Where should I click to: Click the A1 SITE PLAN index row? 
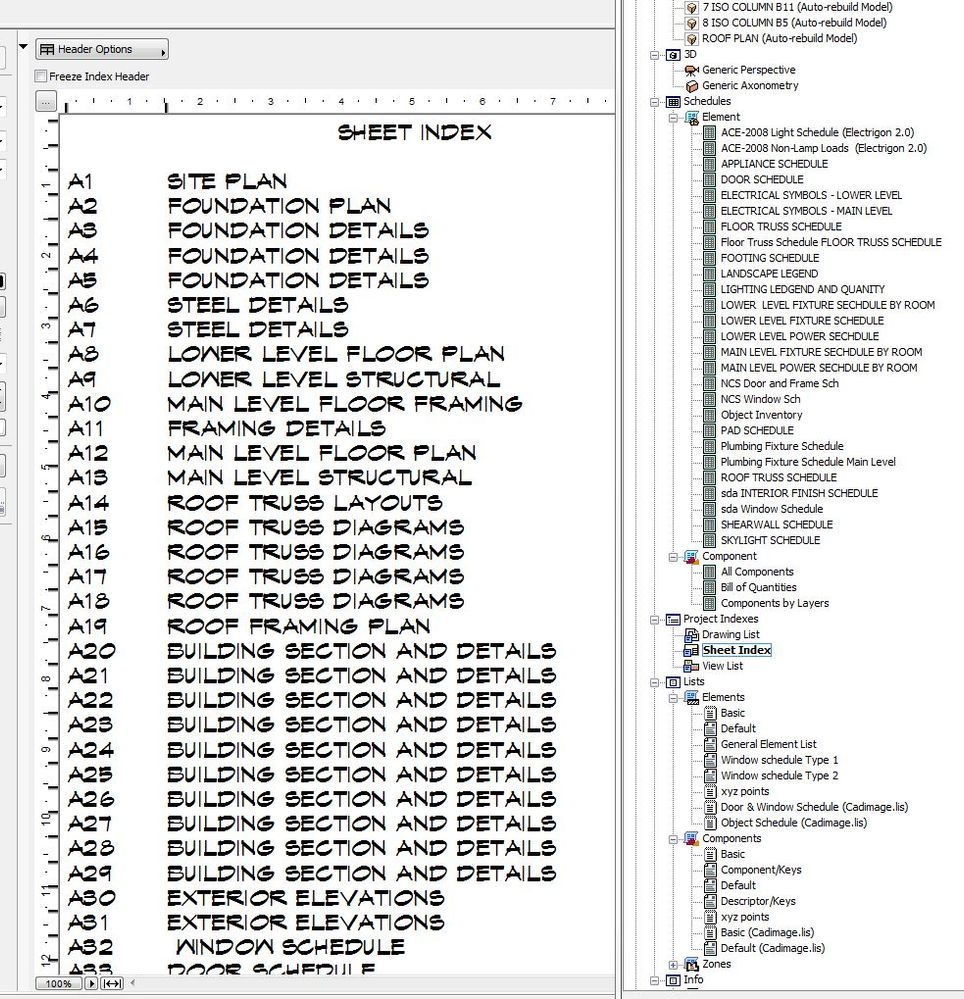click(178, 182)
